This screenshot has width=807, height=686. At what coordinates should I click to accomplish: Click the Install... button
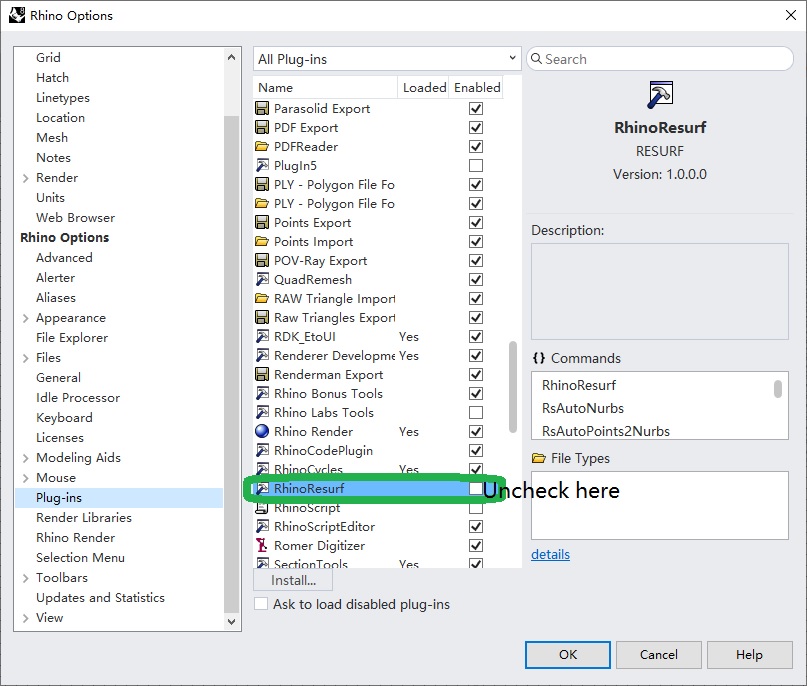293,580
